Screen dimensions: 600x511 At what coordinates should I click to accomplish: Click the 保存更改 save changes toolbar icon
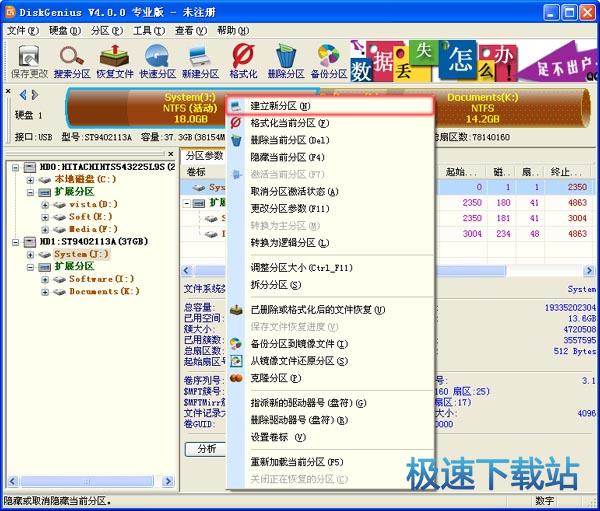coord(29,61)
